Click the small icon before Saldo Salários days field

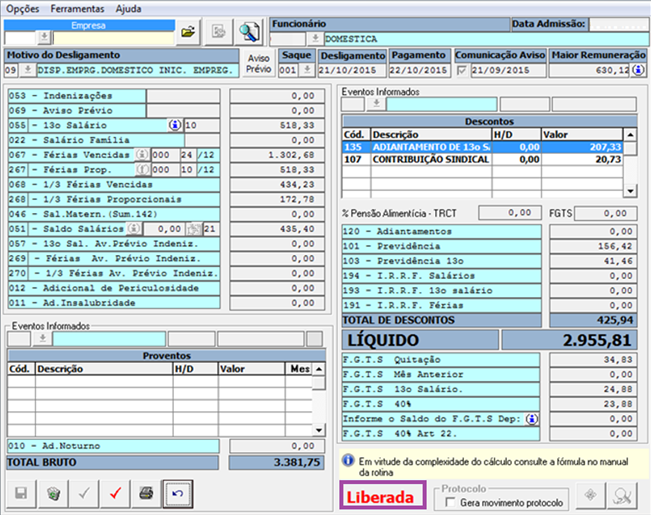coord(193,229)
